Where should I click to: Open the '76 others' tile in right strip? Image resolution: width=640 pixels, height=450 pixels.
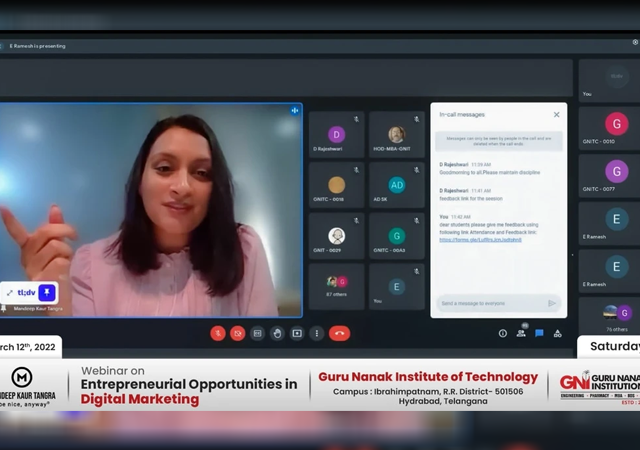tap(610, 316)
